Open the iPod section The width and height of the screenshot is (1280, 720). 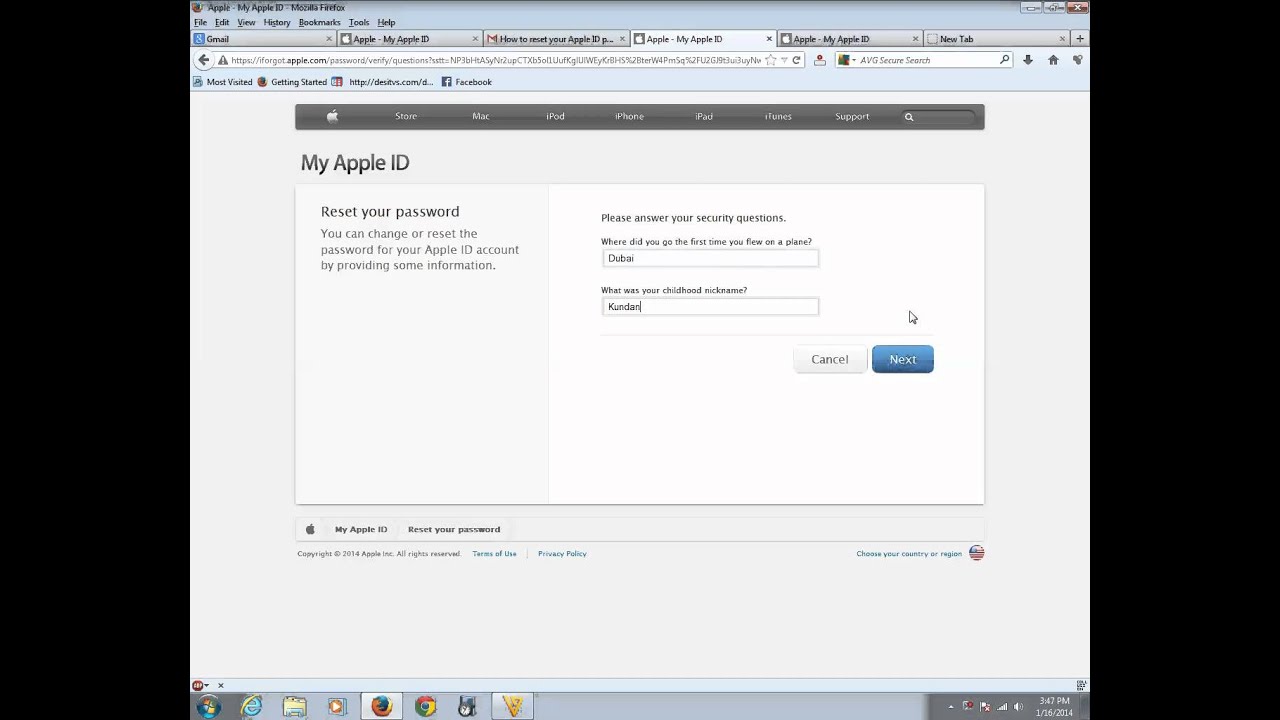pyautogui.click(x=555, y=116)
